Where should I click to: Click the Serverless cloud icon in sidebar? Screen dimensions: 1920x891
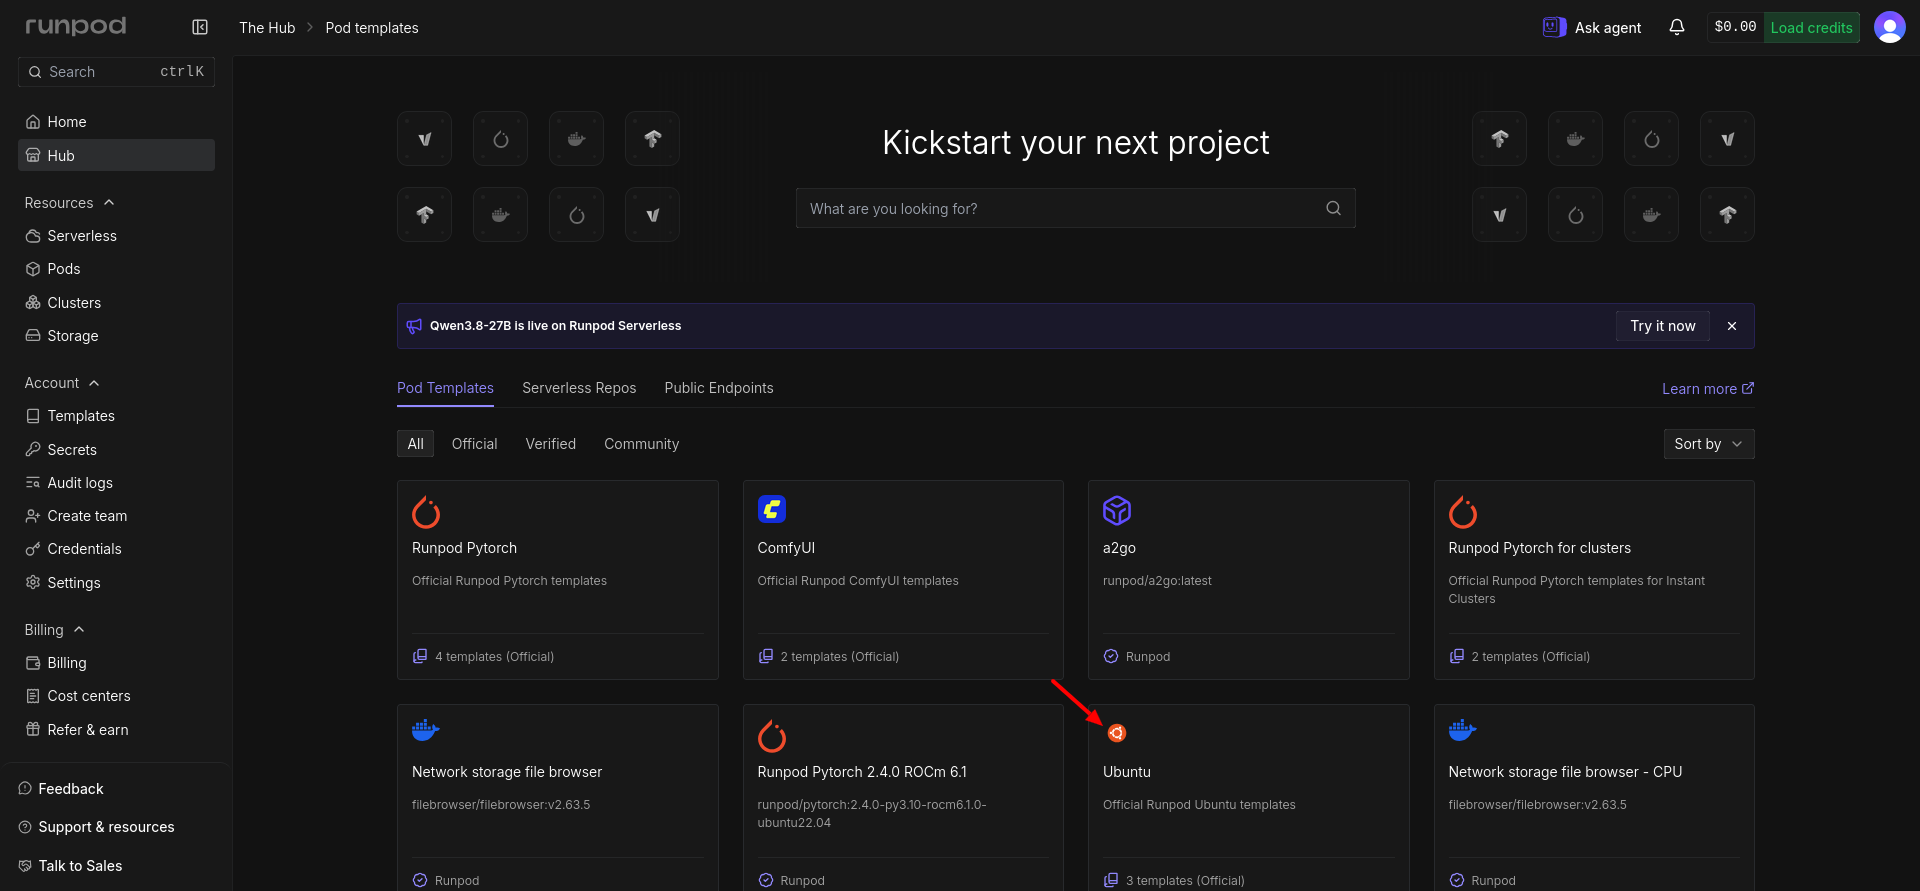tap(33, 236)
